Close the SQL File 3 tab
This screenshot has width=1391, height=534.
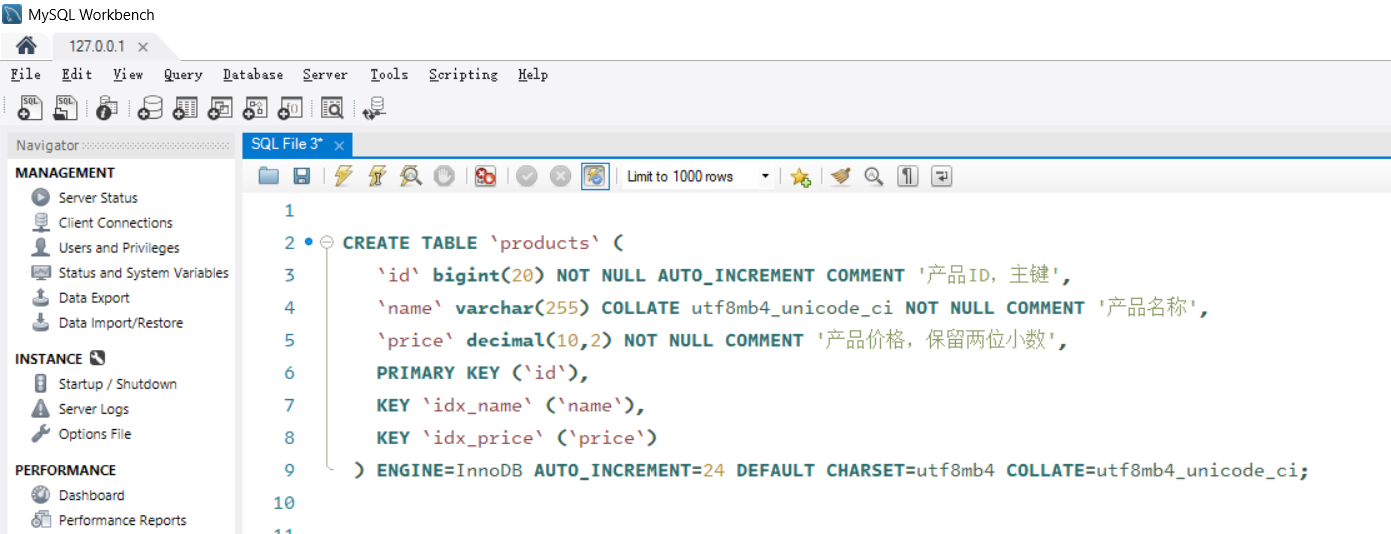coord(339,145)
